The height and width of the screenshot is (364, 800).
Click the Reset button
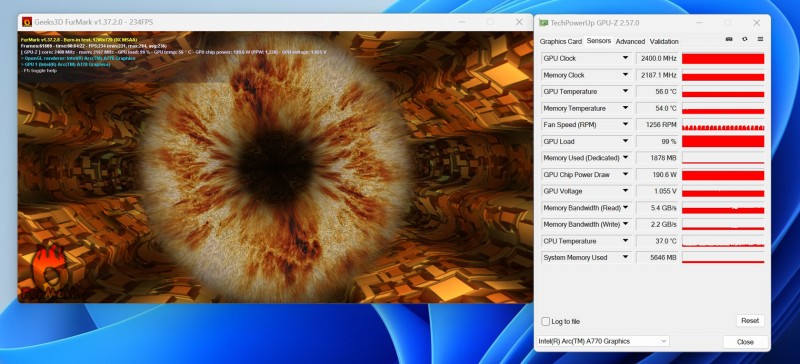[x=750, y=321]
